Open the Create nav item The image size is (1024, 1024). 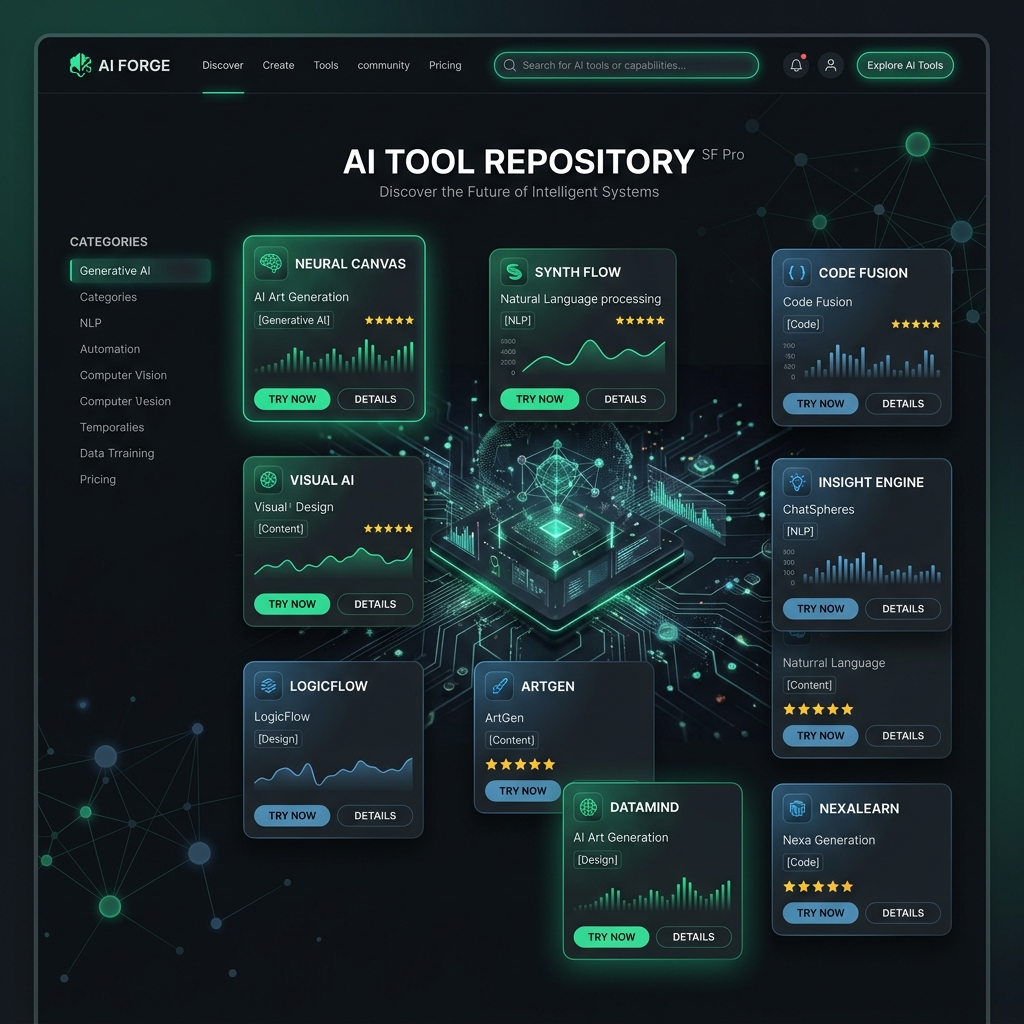(x=278, y=65)
